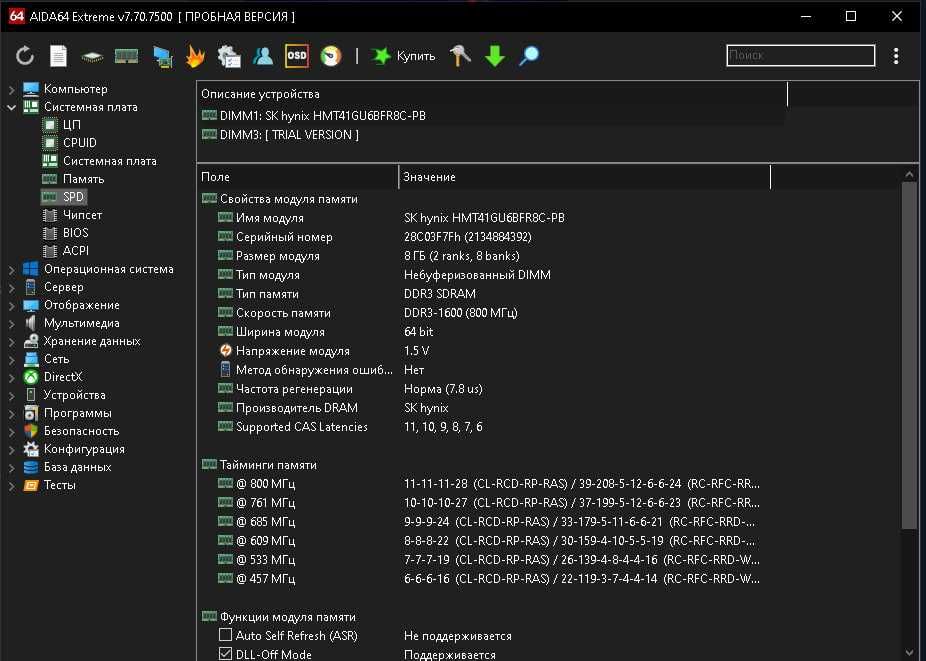Open the report wizard icon with gears
Screen dimensions: 926x661
coord(229,57)
